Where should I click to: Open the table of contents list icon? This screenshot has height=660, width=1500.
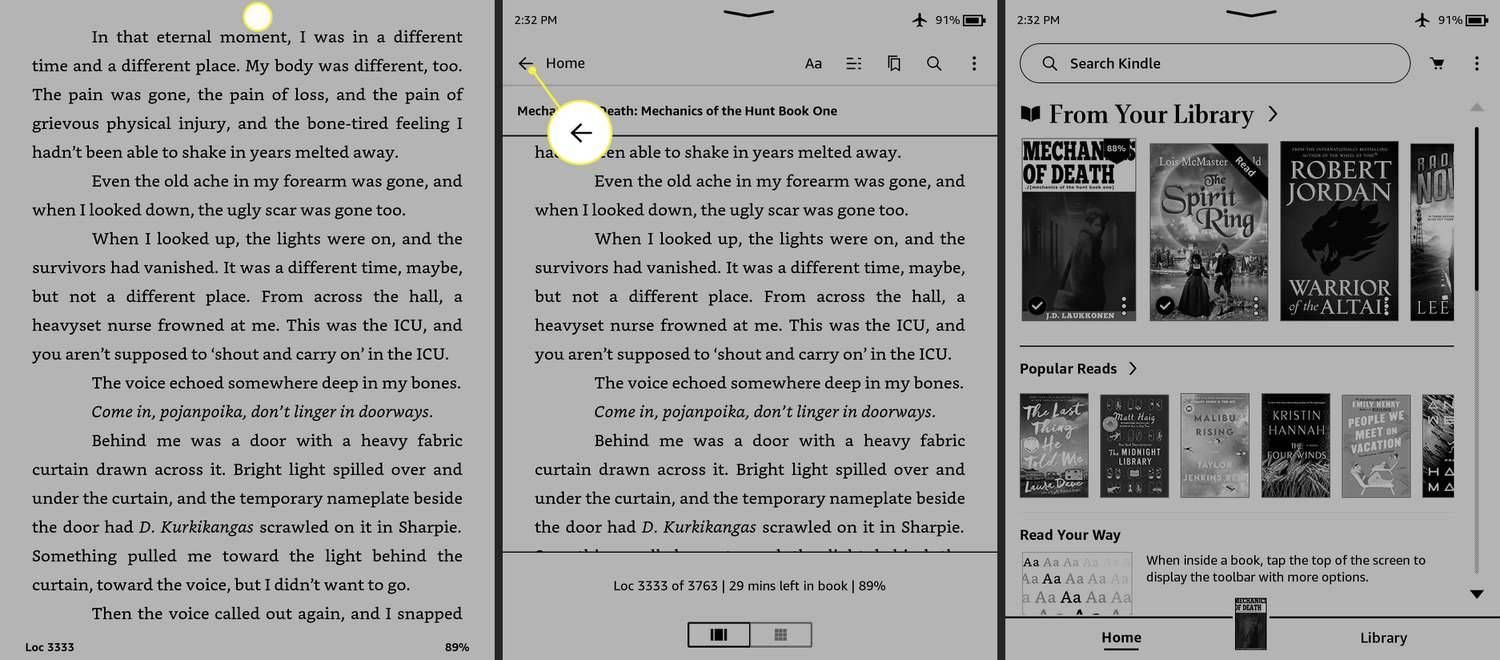click(x=853, y=63)
